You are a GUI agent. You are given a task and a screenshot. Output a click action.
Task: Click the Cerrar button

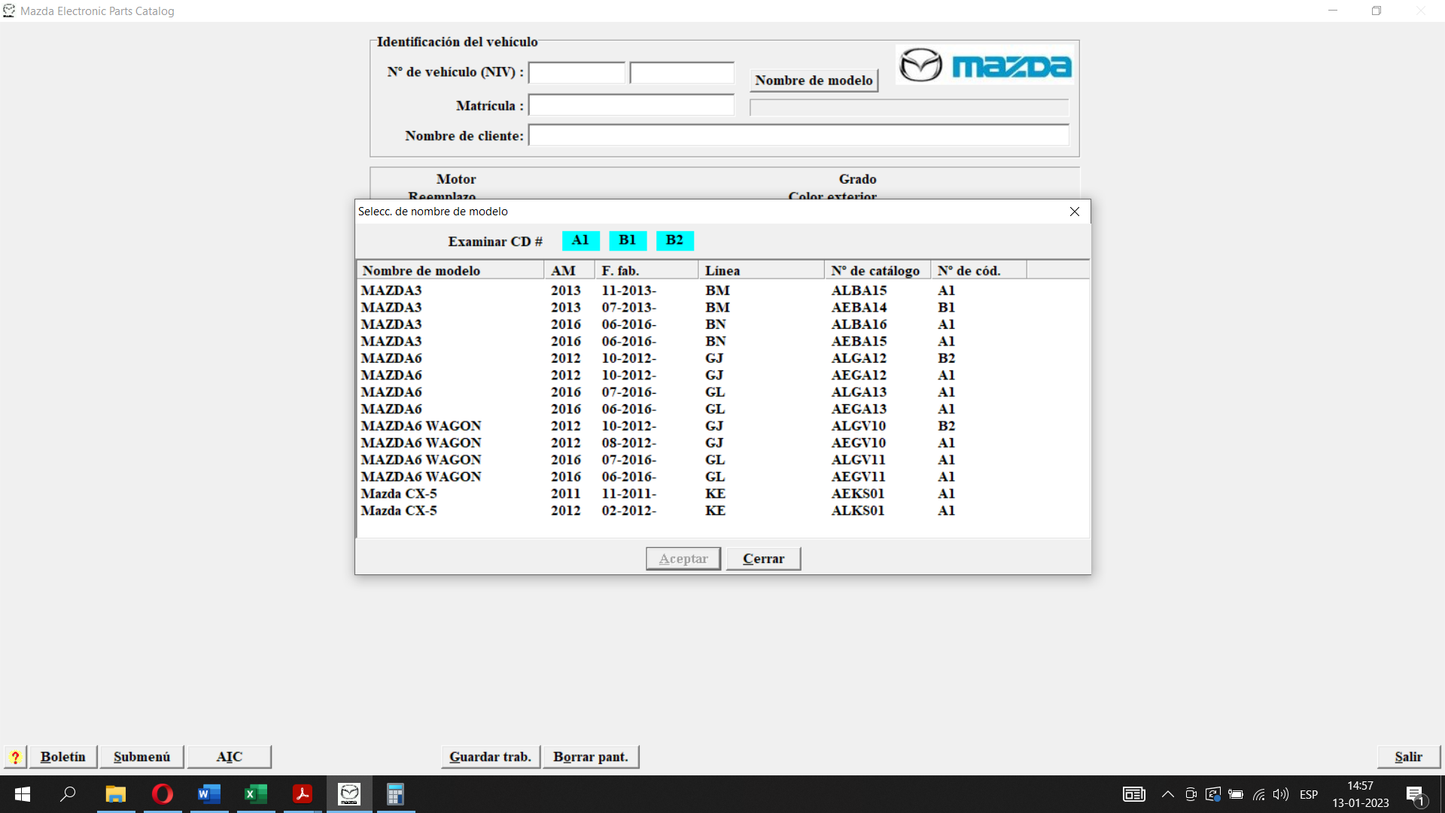(763, 559)
